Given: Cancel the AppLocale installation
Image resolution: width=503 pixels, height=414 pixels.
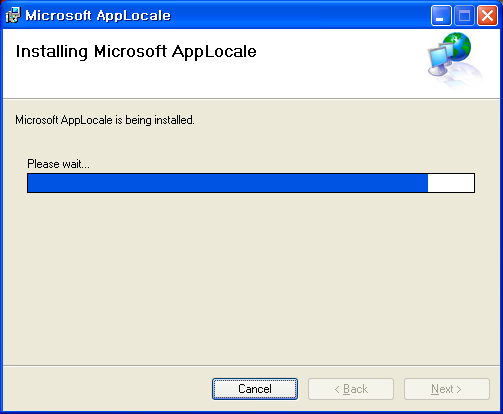Looking at the screenshot, I should coord(255,389).
